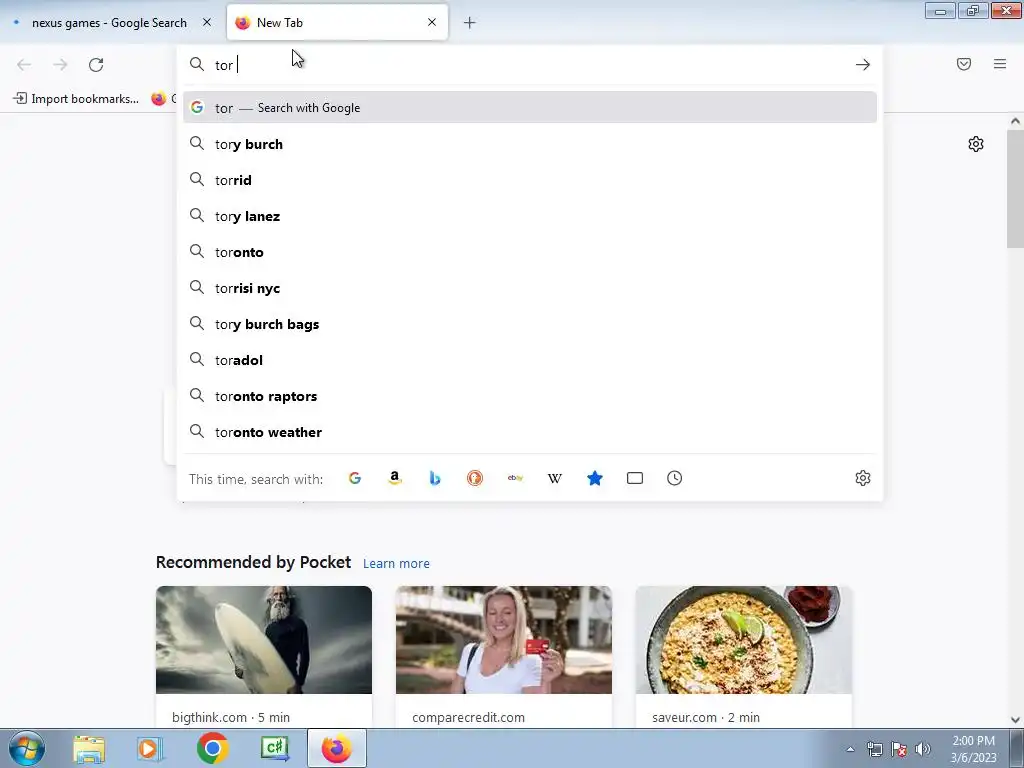This screenshot has height=768, width=1024.
Task: Open the comparecredit.com card thumbnail
Action: point(504,639)
